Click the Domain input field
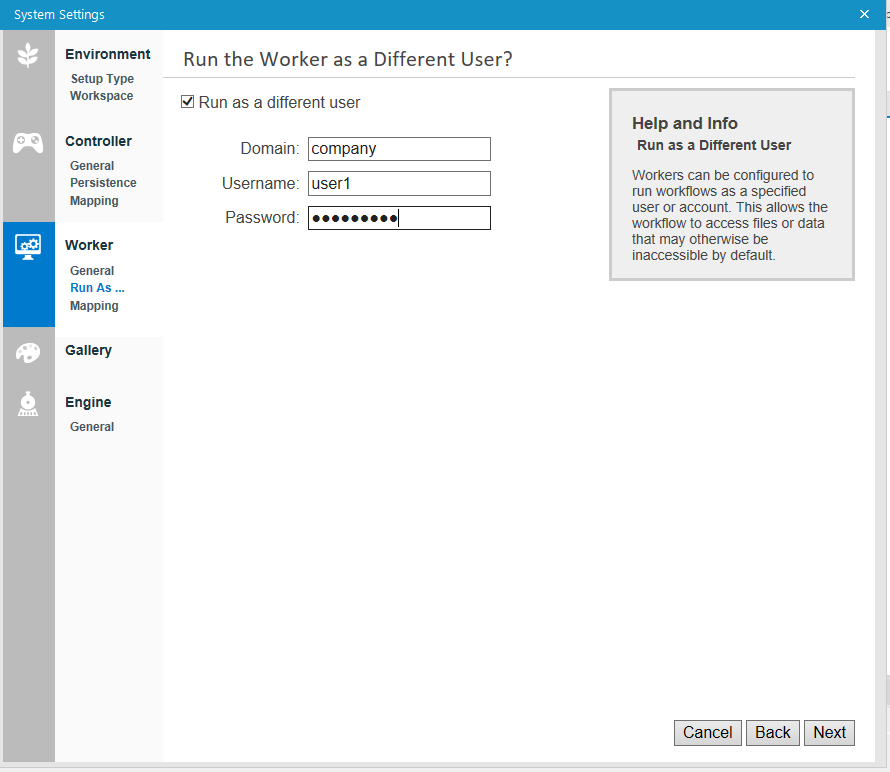This screenshot has width=890, height=772. (399, 149)
